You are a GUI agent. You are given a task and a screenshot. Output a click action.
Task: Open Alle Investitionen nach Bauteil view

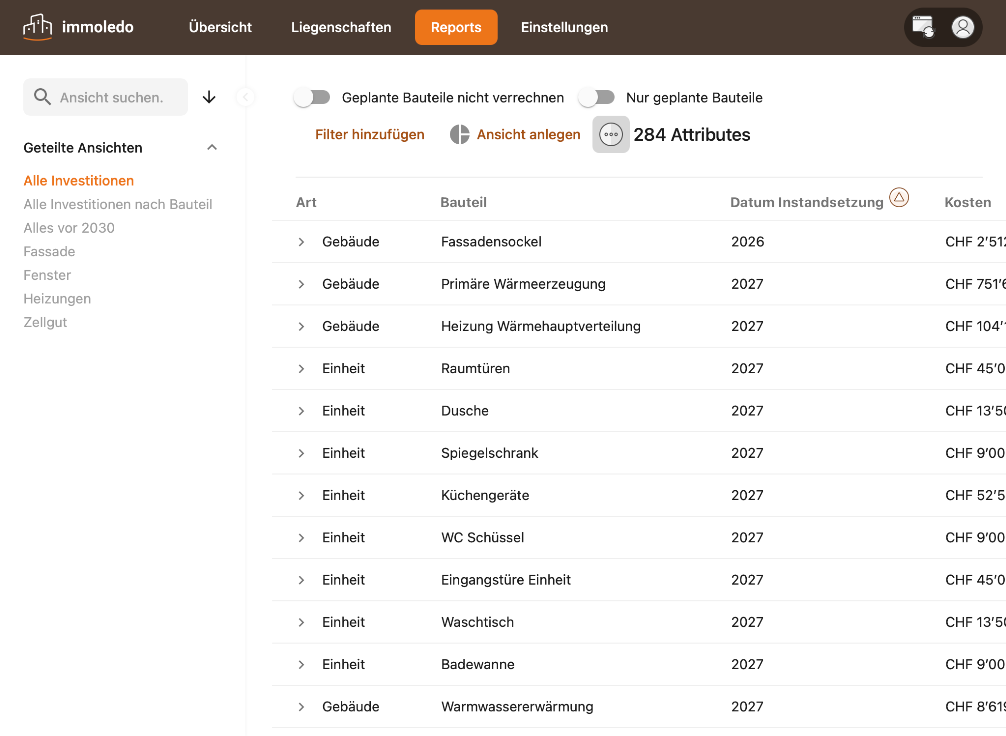click(118, 205)
